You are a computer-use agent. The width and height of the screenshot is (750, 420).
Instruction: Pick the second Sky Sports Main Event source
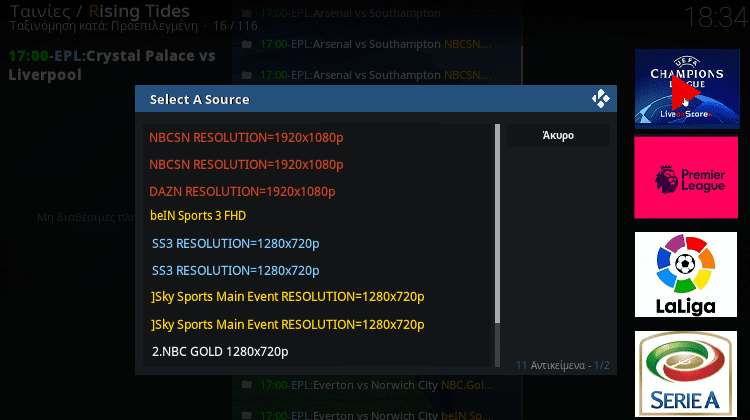pyautogui.click(x=287, y=324)
